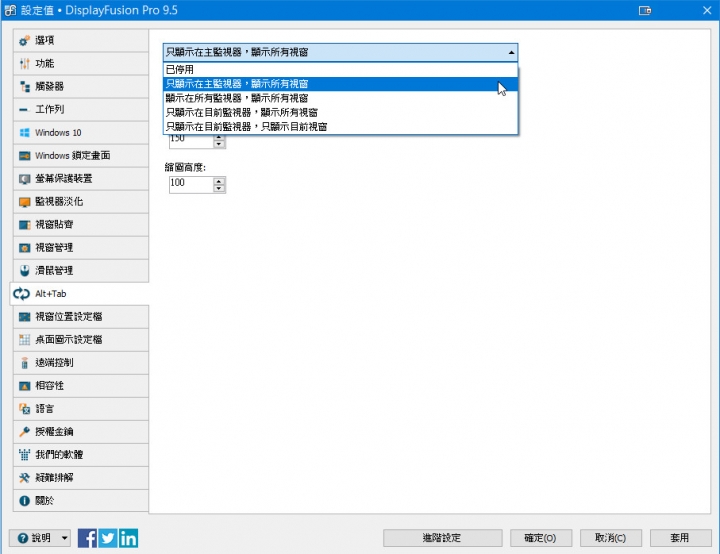The height and width of the screenshot is (554, 720).
Task: Confirm with the 確定(O) button
Action: [540, 538]
